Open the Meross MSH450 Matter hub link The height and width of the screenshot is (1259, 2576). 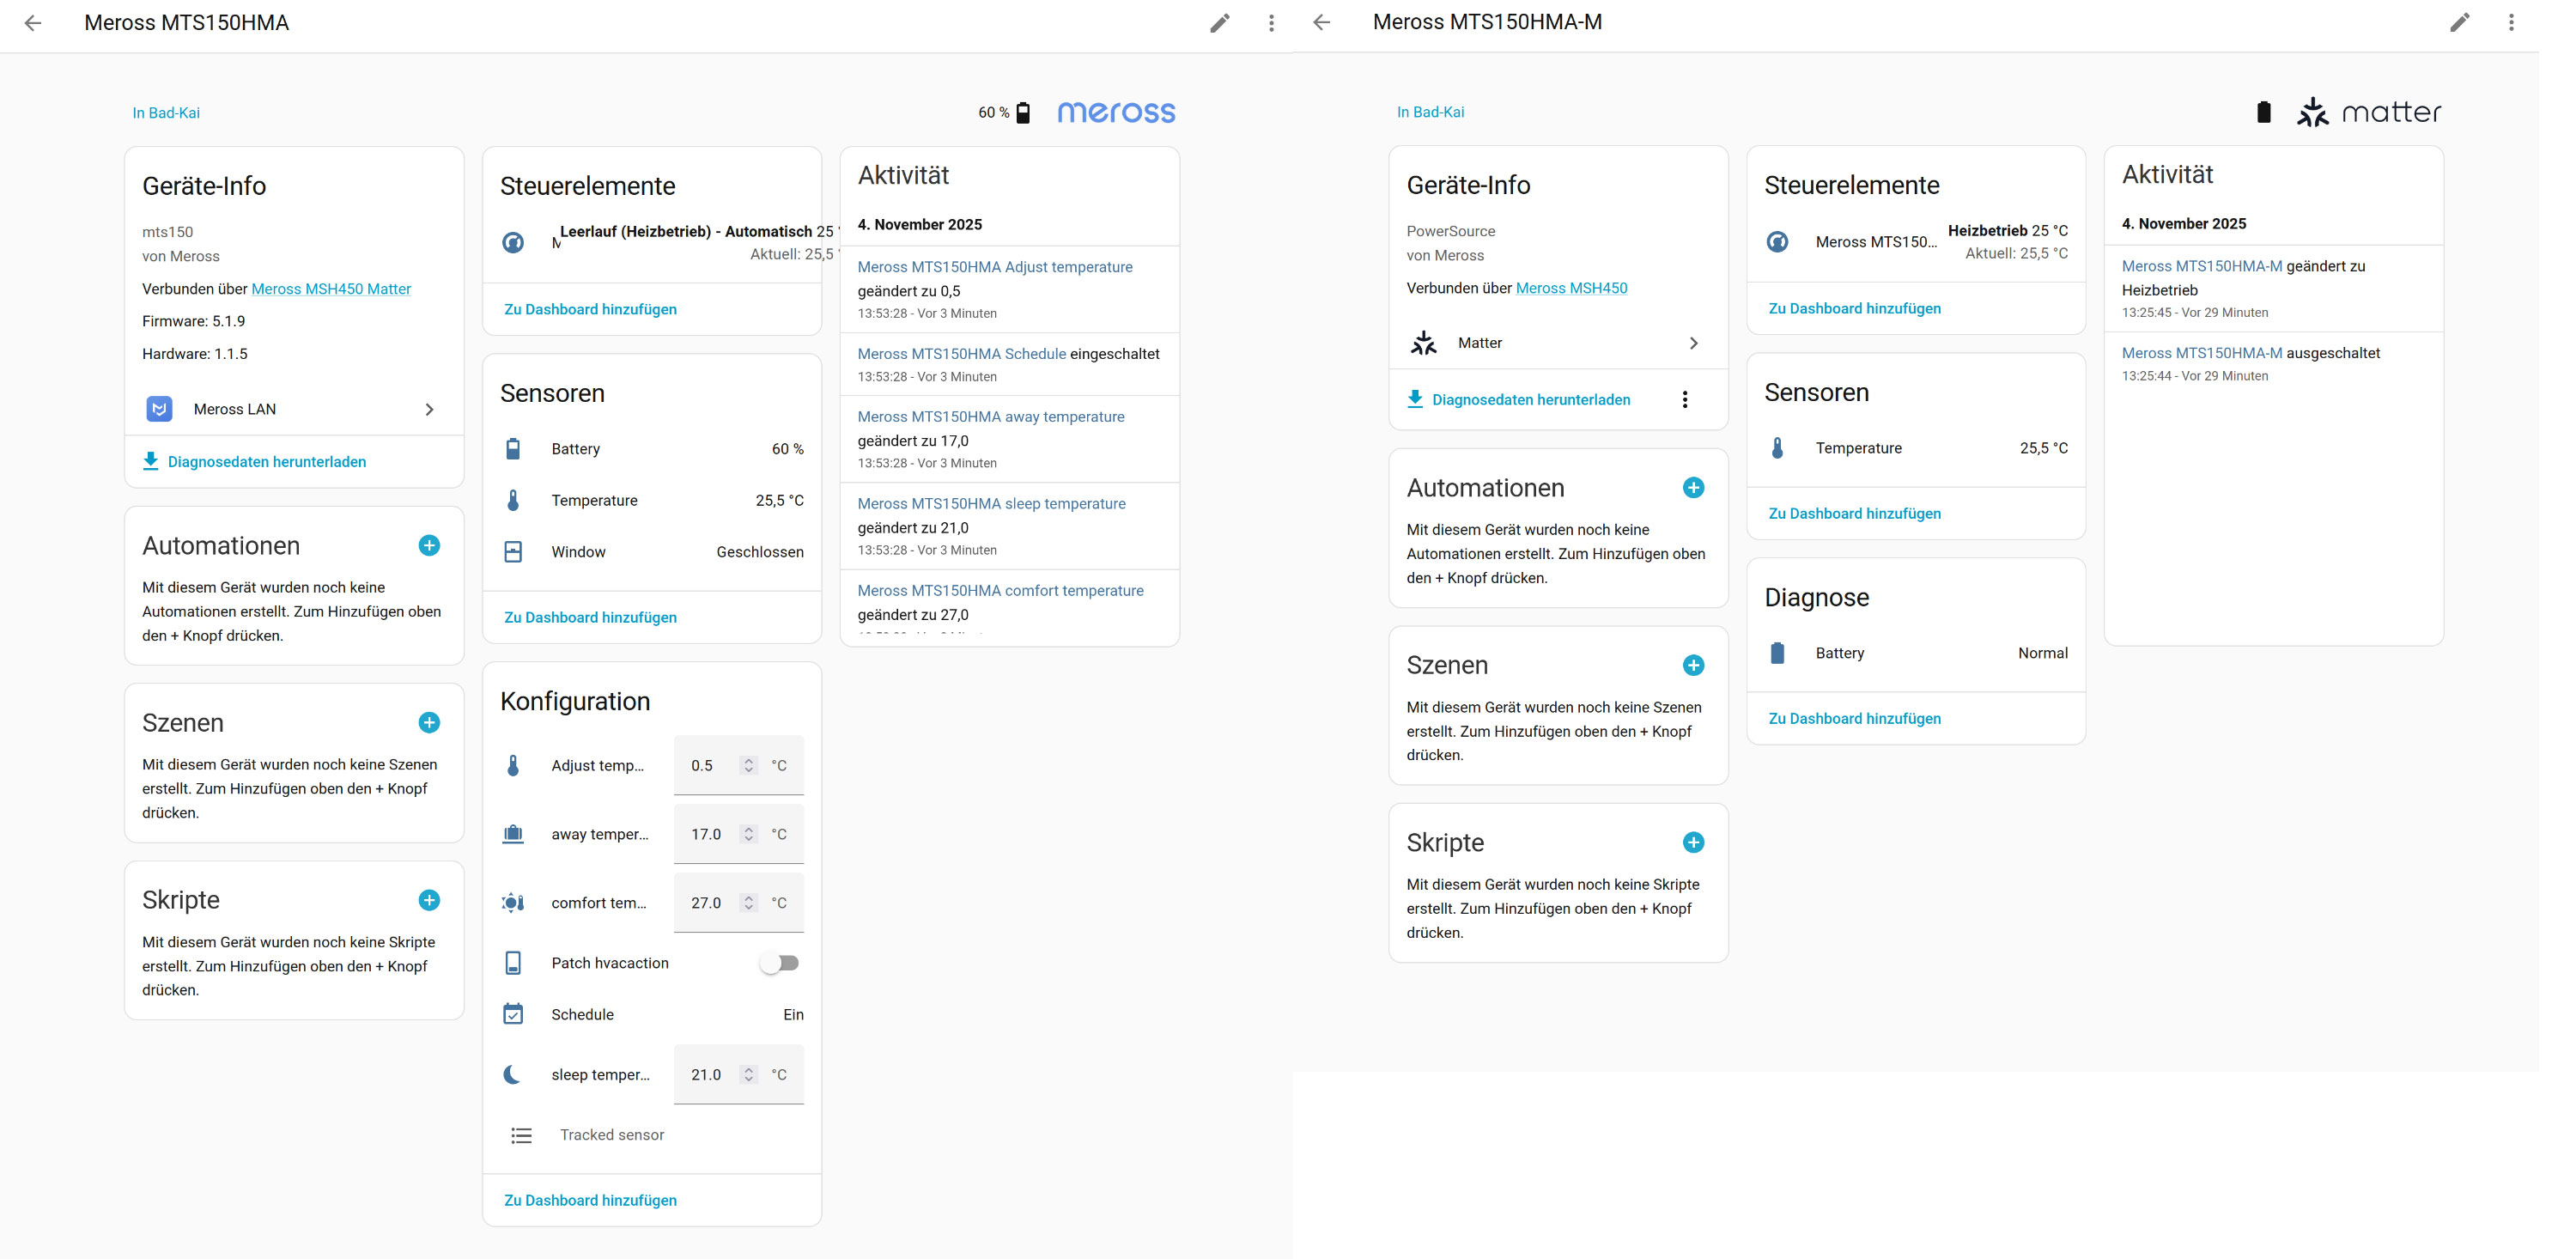coord(331,289)
